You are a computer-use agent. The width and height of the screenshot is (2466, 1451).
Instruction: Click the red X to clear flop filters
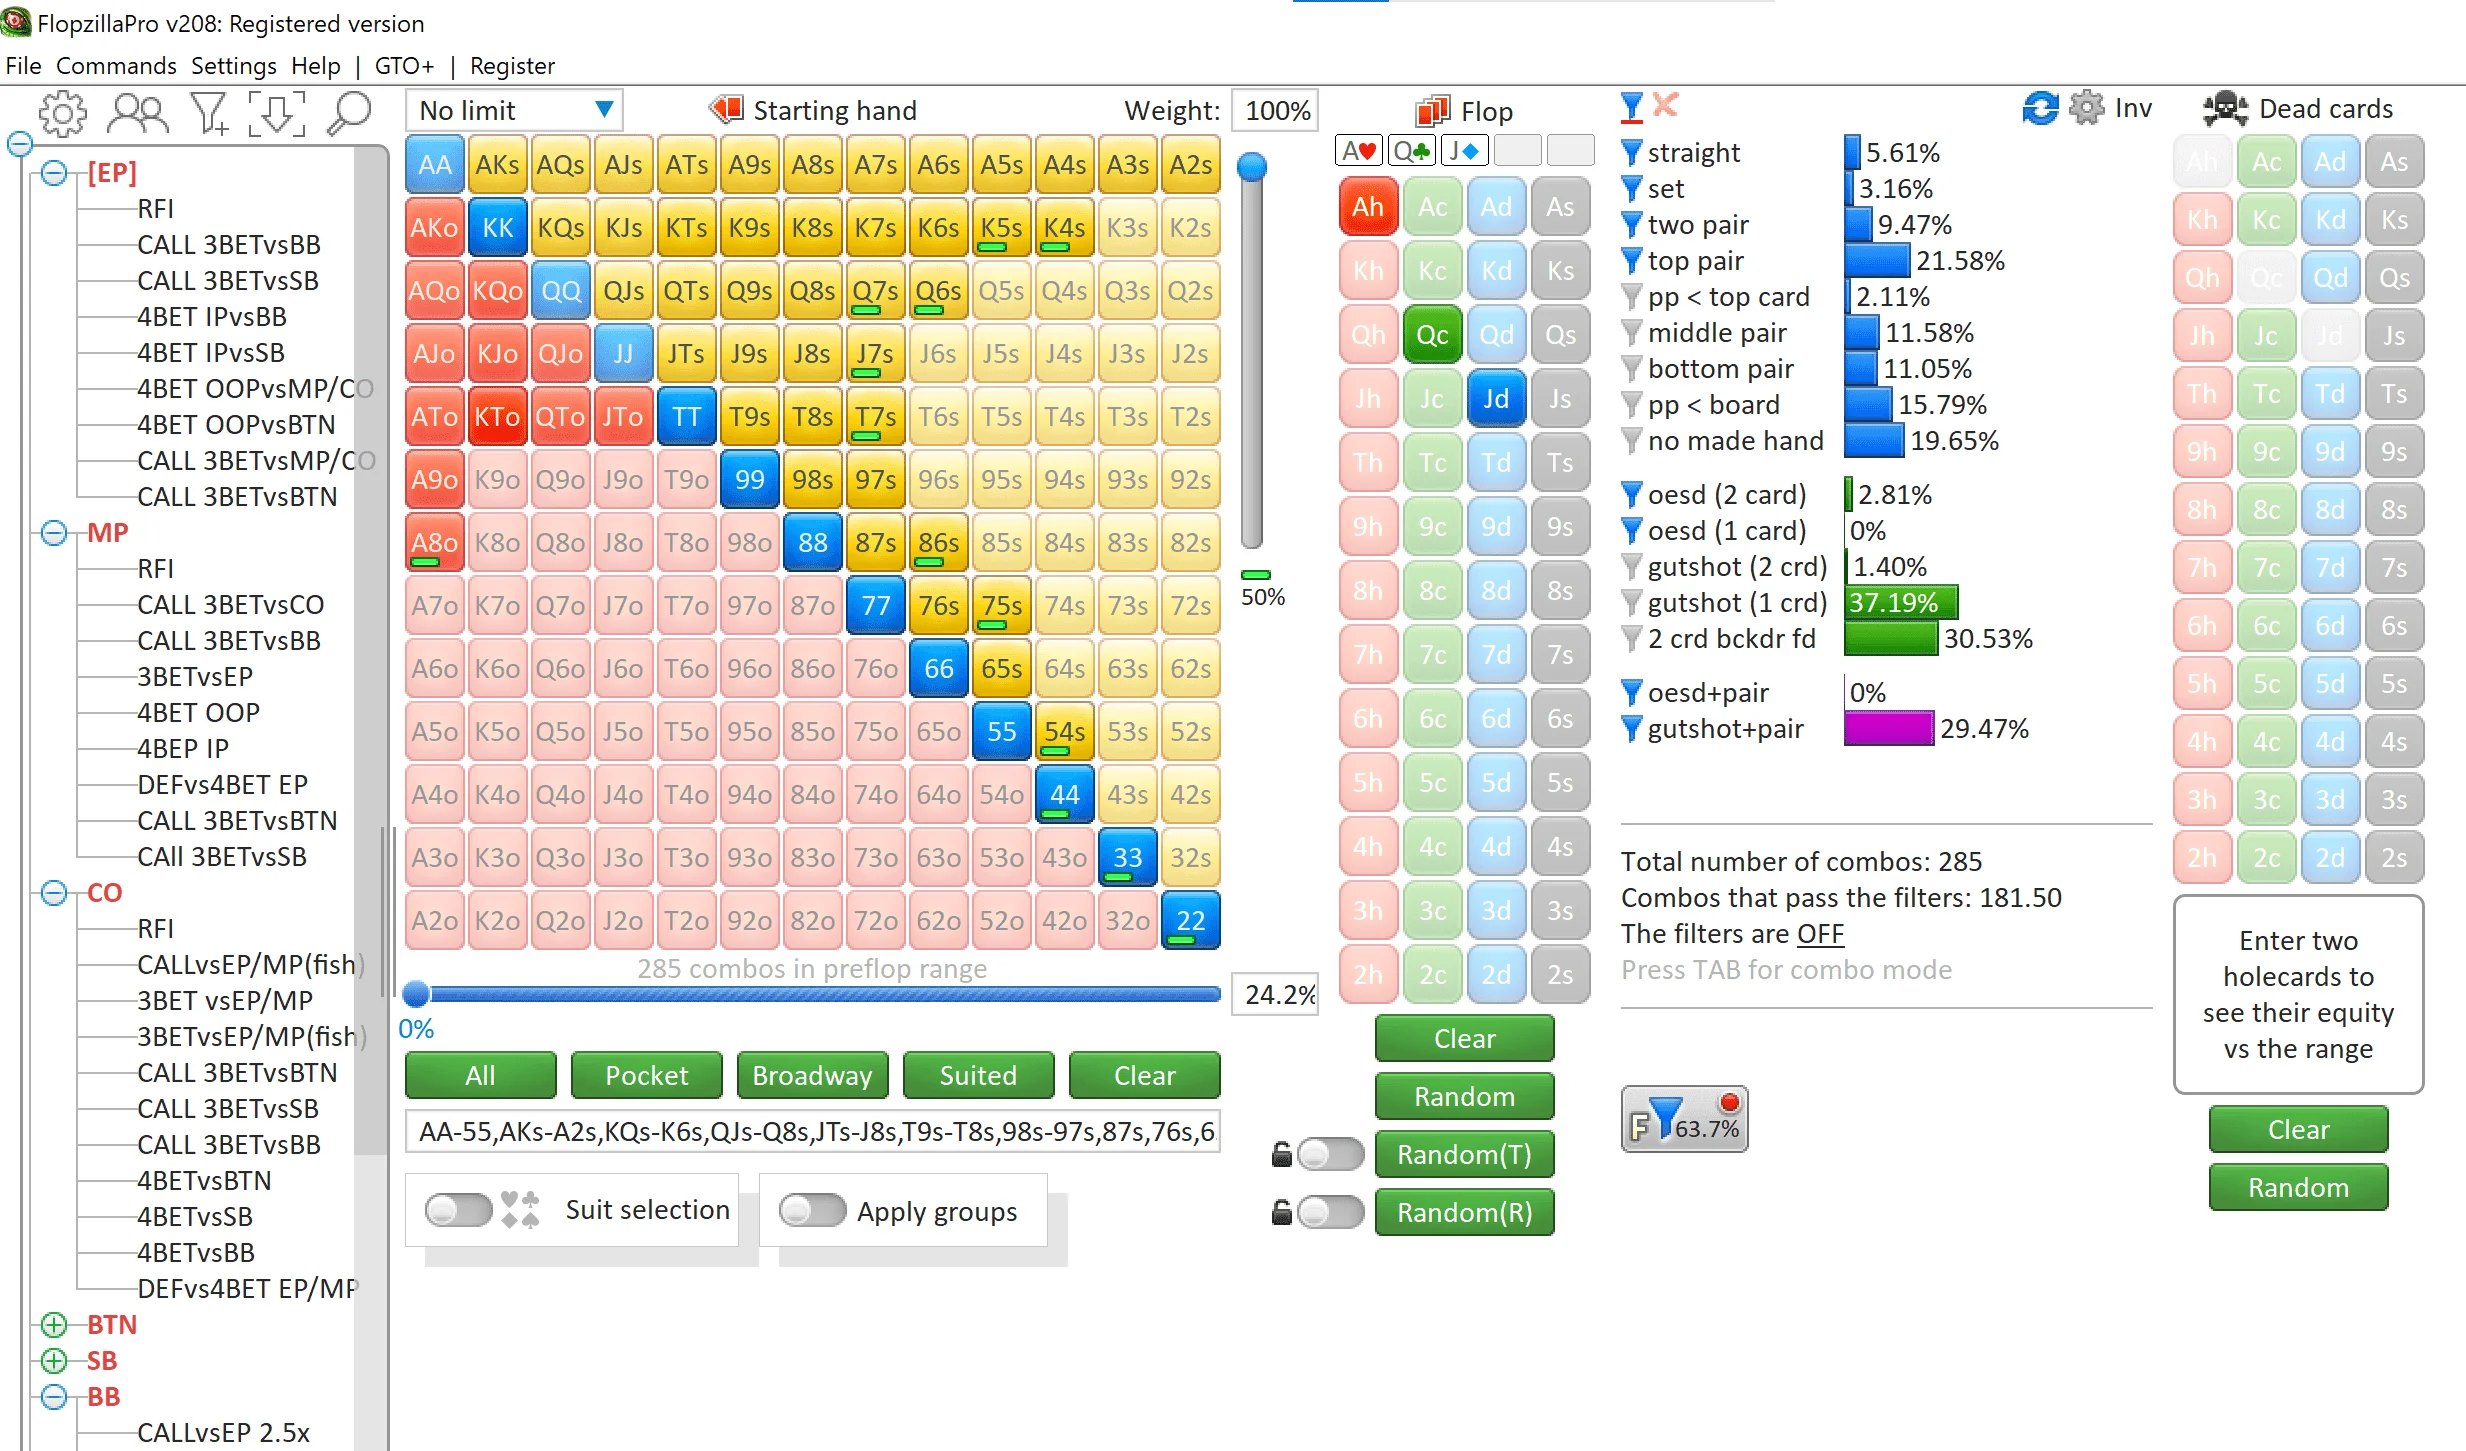(x=1663, y=105)
